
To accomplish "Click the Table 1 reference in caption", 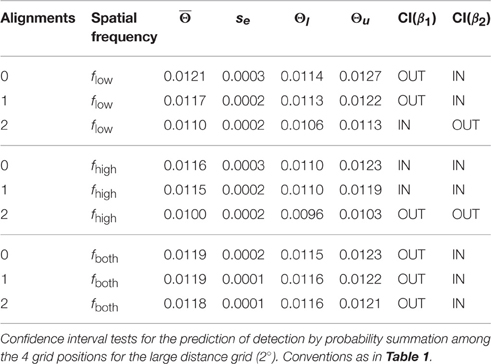I will [407, 357].
